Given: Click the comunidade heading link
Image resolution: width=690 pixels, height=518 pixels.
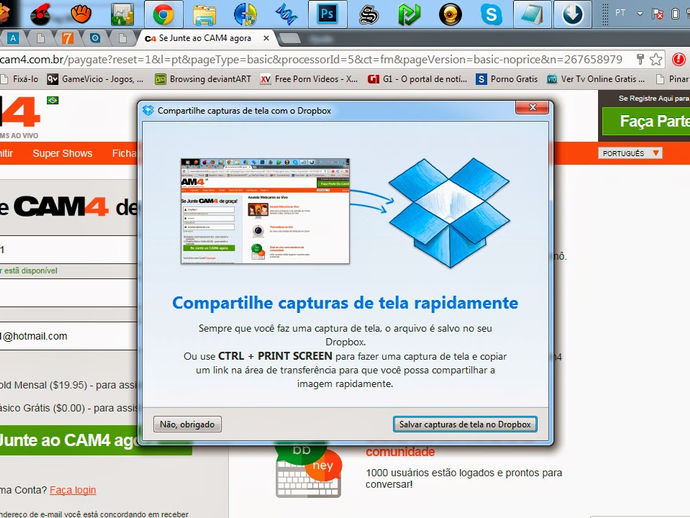Looking at the screenshot, I should coord(400,452).
